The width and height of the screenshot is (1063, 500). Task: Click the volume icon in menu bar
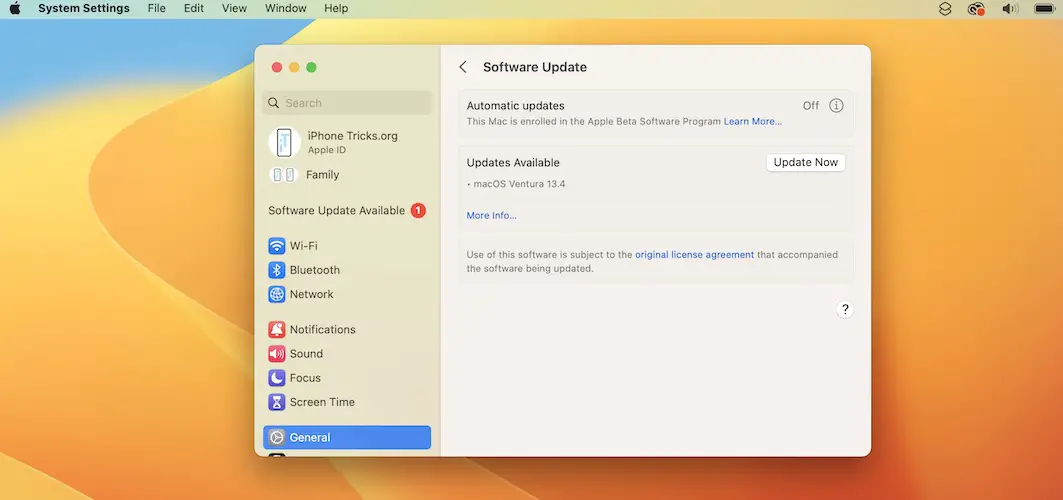coord(1009,9)
